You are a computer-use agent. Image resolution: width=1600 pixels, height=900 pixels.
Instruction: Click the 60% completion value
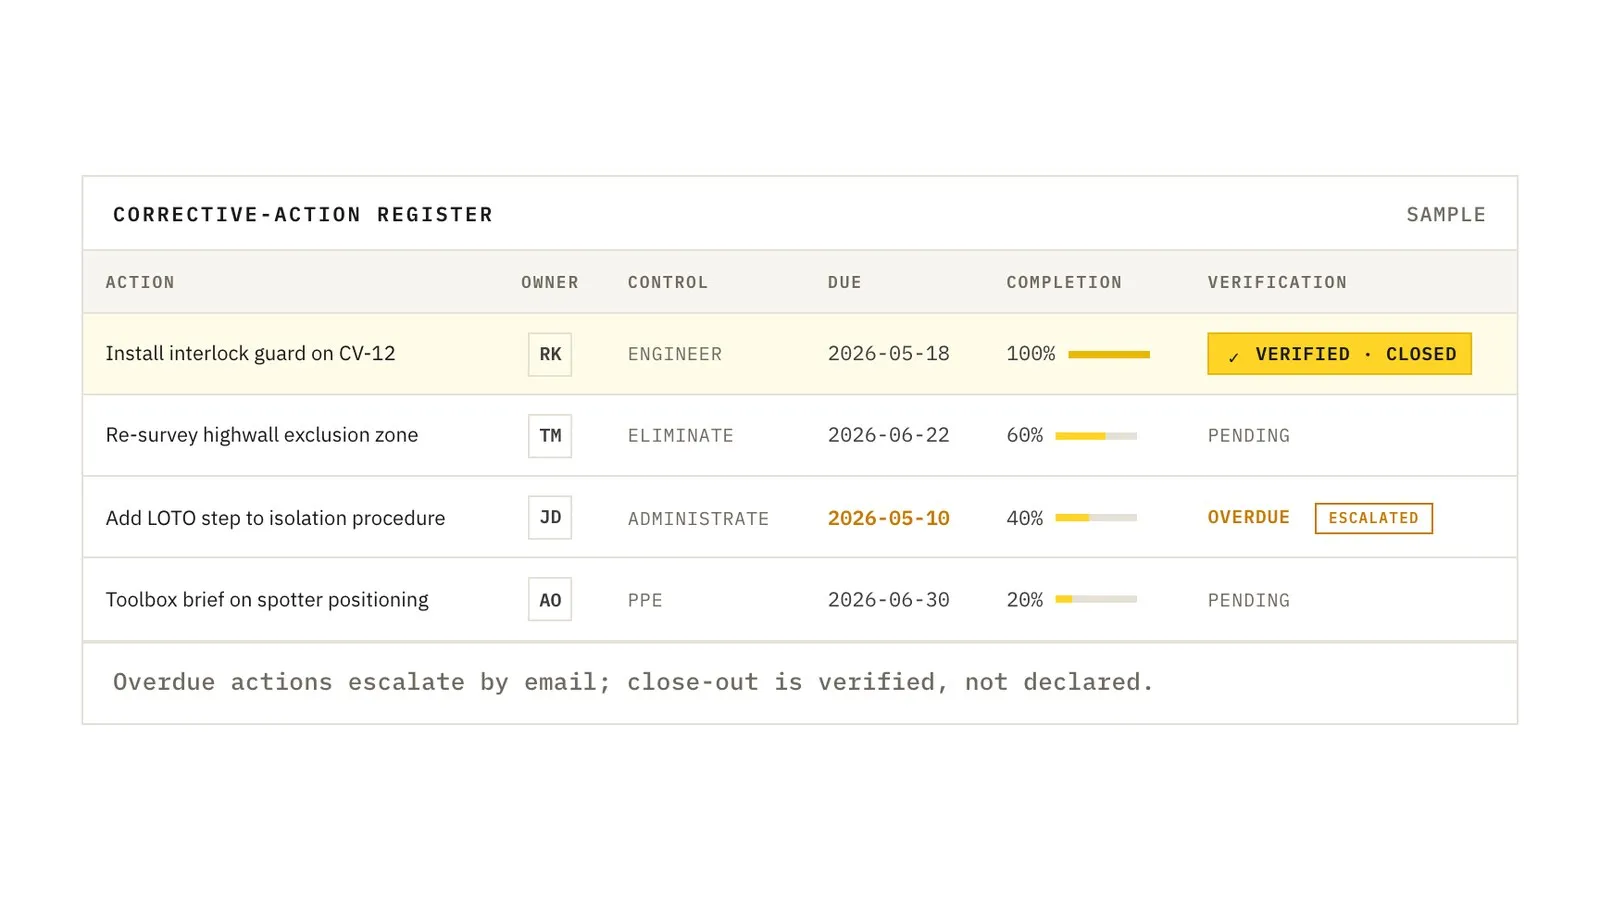(x=1025, y=435)
